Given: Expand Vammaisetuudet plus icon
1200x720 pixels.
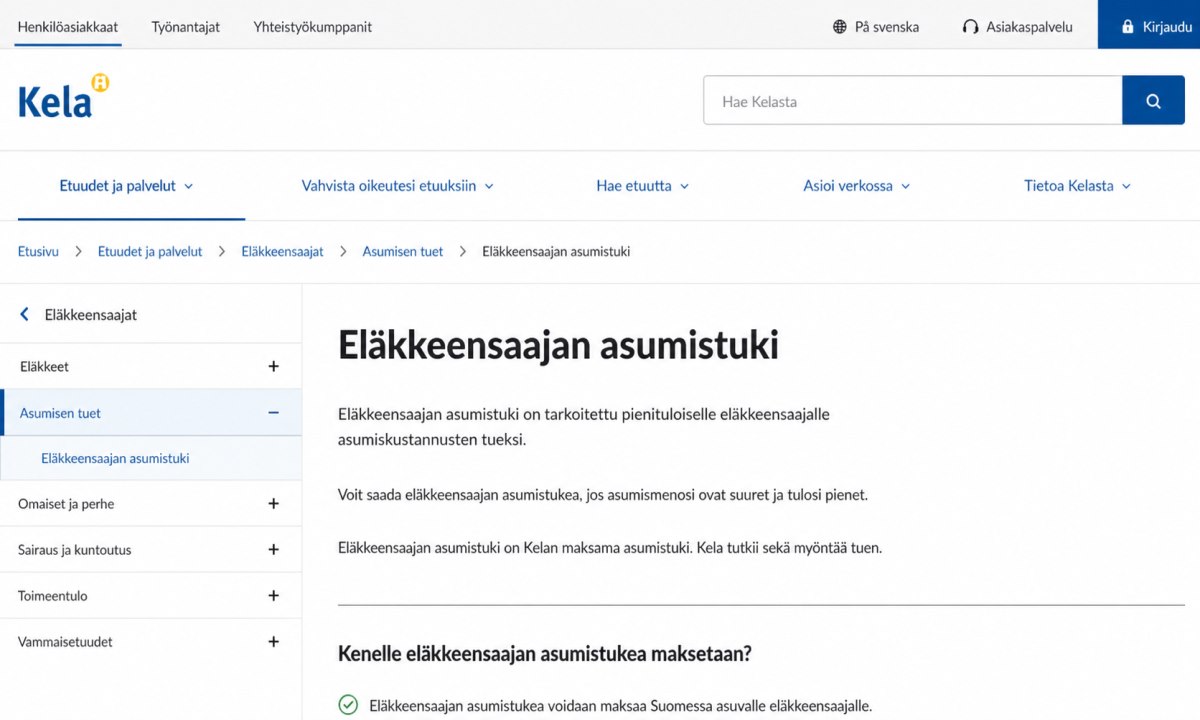Looking at the screenshot, I should coord(273,642).
